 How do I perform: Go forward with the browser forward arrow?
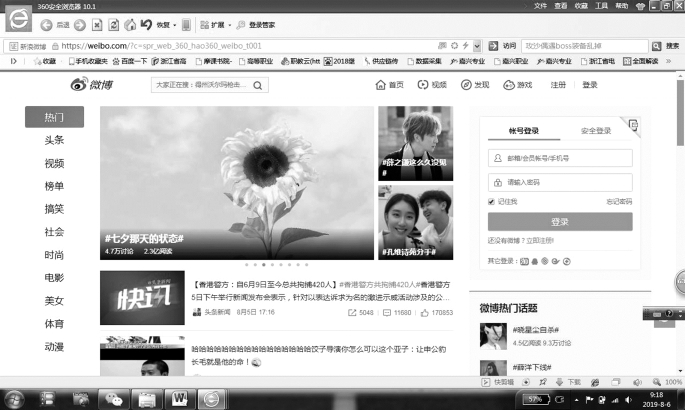point(80,25)
